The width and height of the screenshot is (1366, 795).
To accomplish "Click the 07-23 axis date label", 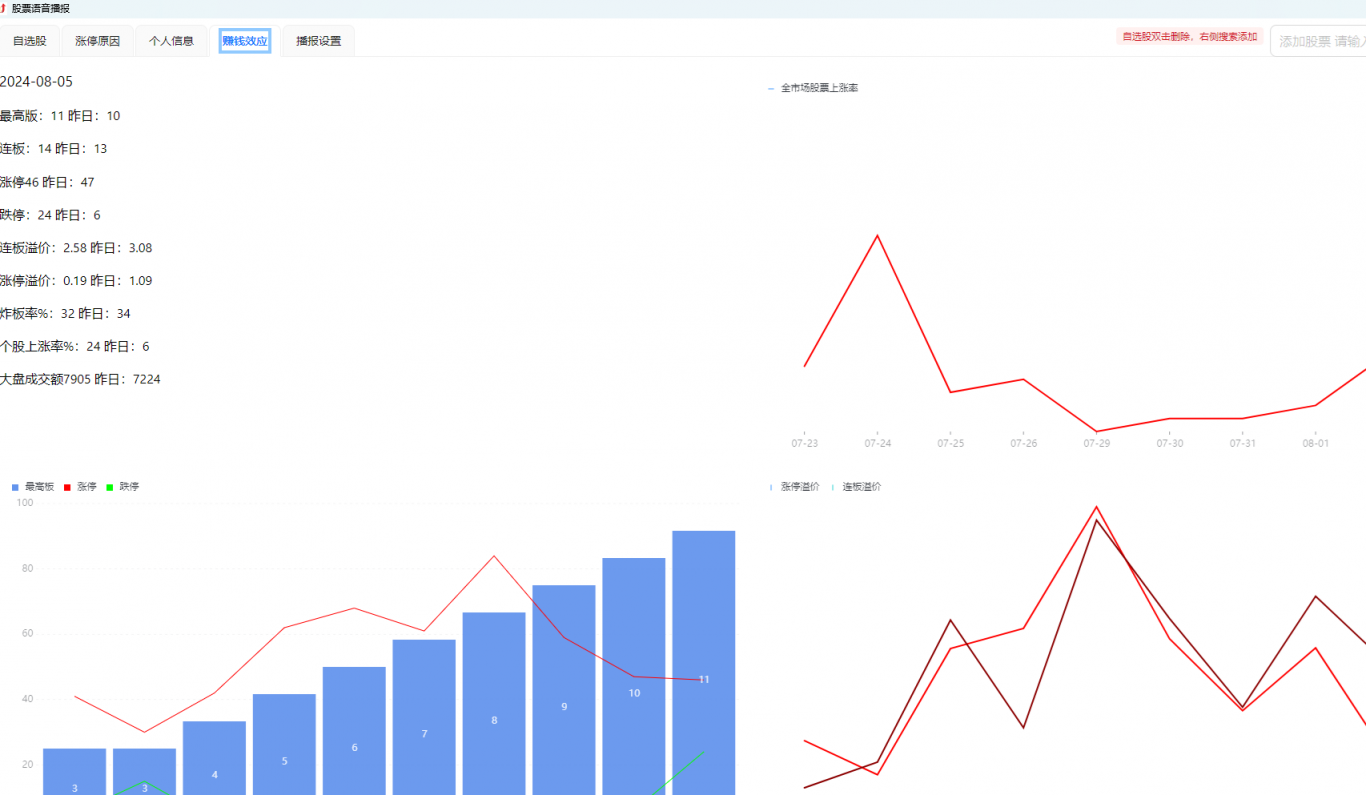I will [x=804, y=443].
